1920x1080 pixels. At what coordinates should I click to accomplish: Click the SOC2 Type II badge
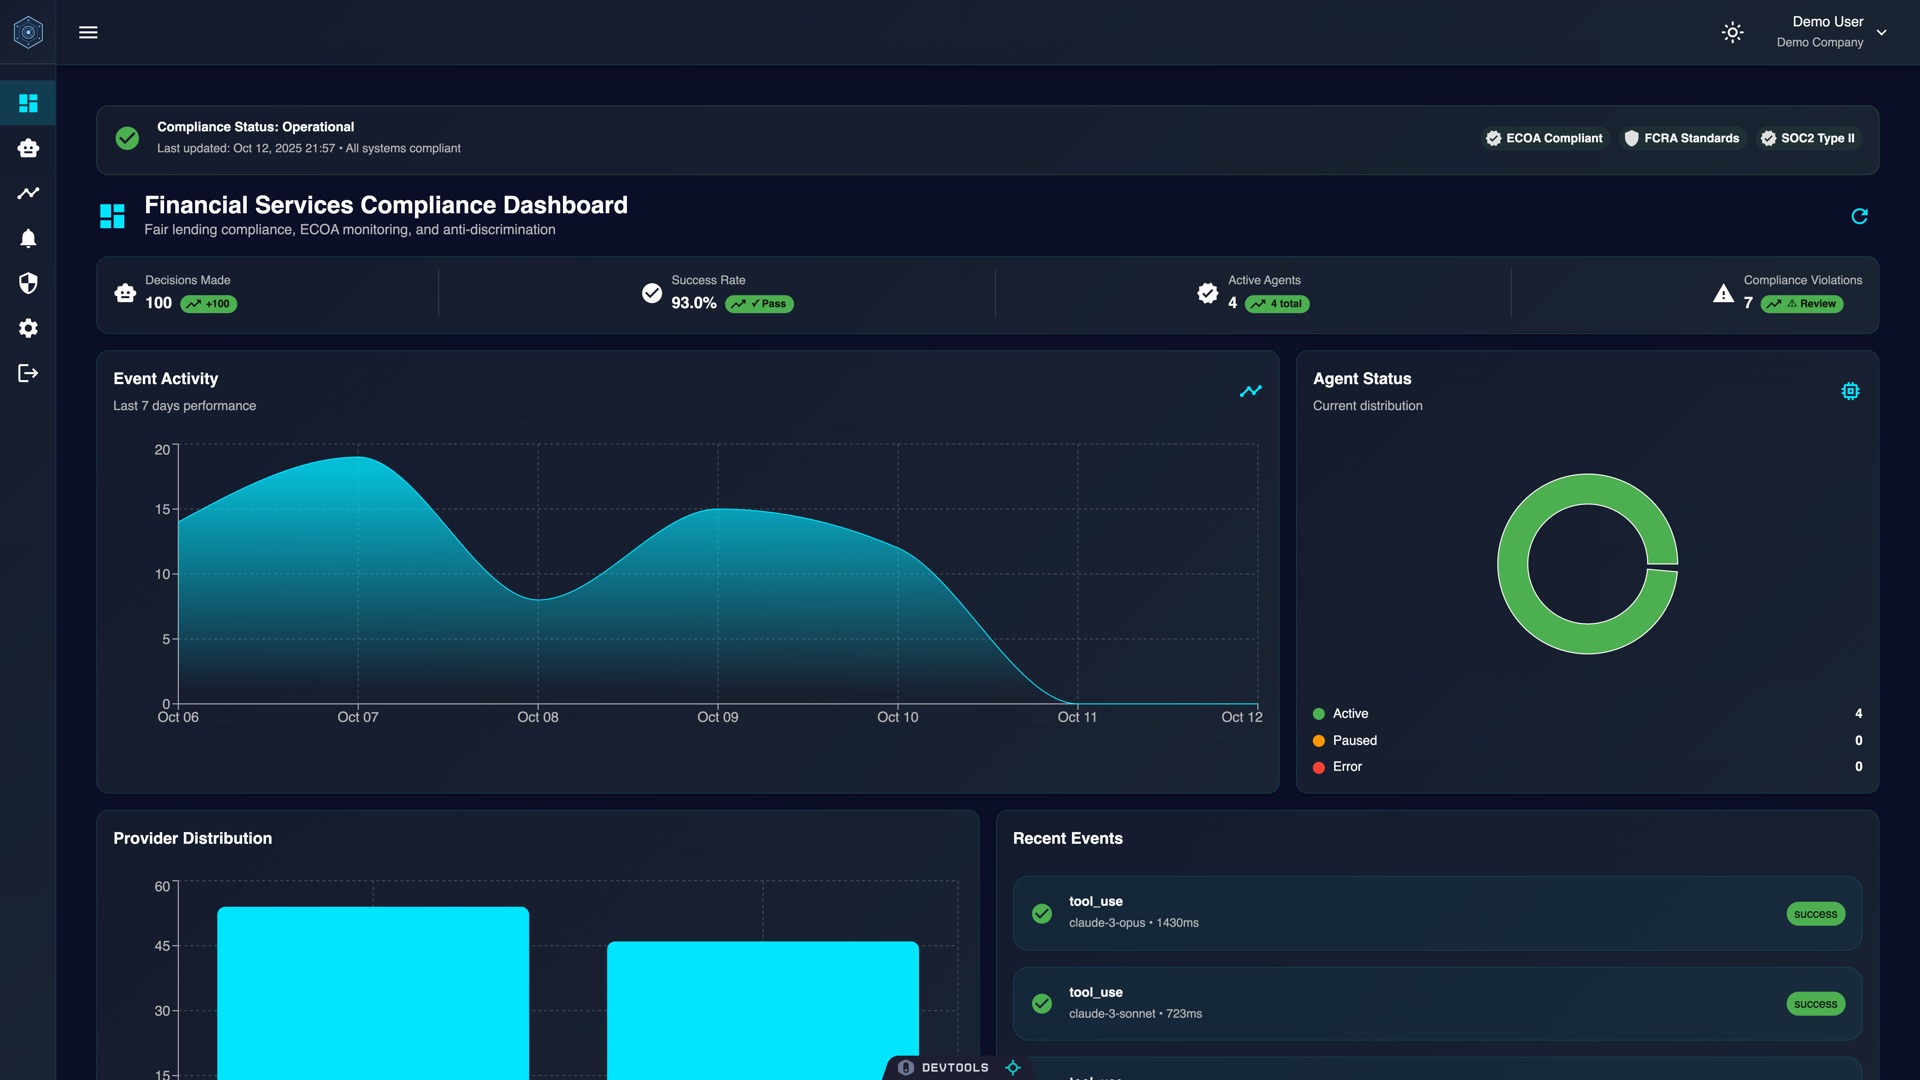click(1808, 138)
